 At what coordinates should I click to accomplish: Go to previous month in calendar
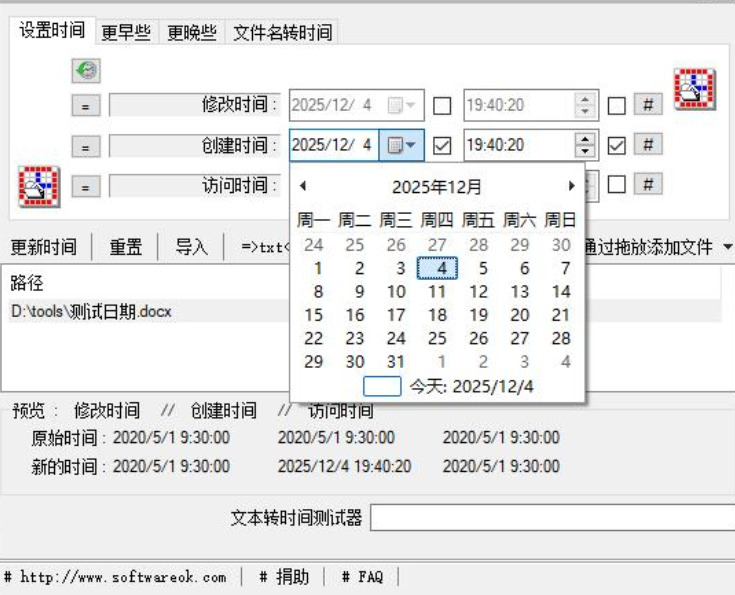(303, 186)
